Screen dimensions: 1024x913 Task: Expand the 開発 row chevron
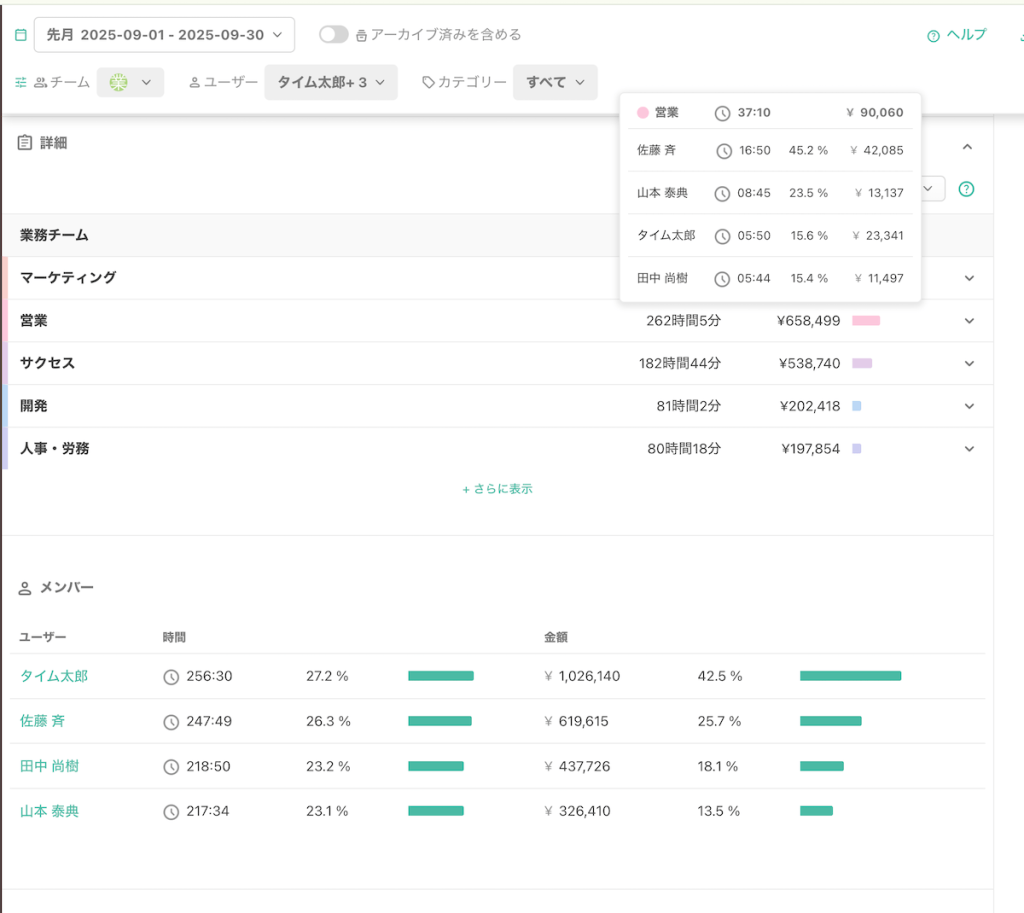tap(969, 407)
